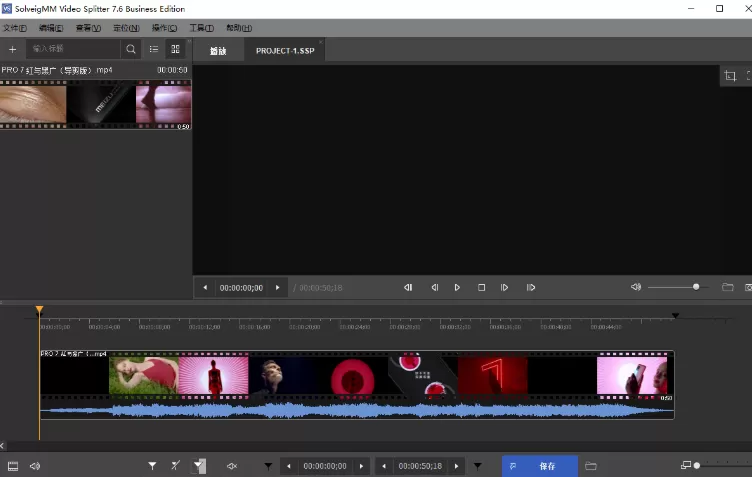Open output folder icon beside volume slider
The image size is (752, 477).
[728, 287]
